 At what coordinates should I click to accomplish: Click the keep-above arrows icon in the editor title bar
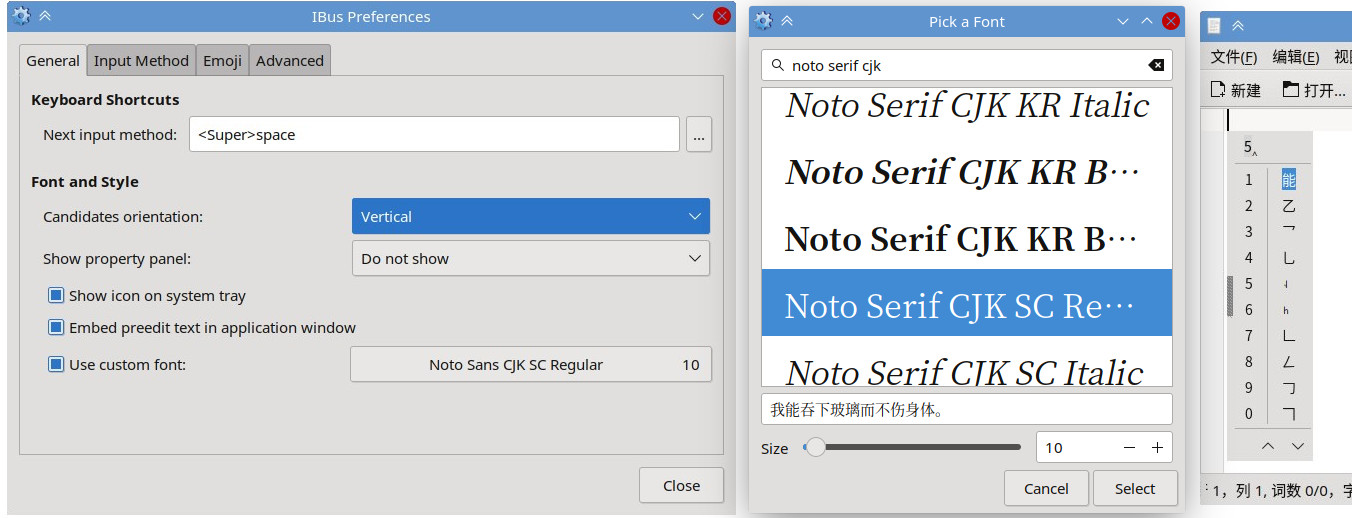(1238, 26)
